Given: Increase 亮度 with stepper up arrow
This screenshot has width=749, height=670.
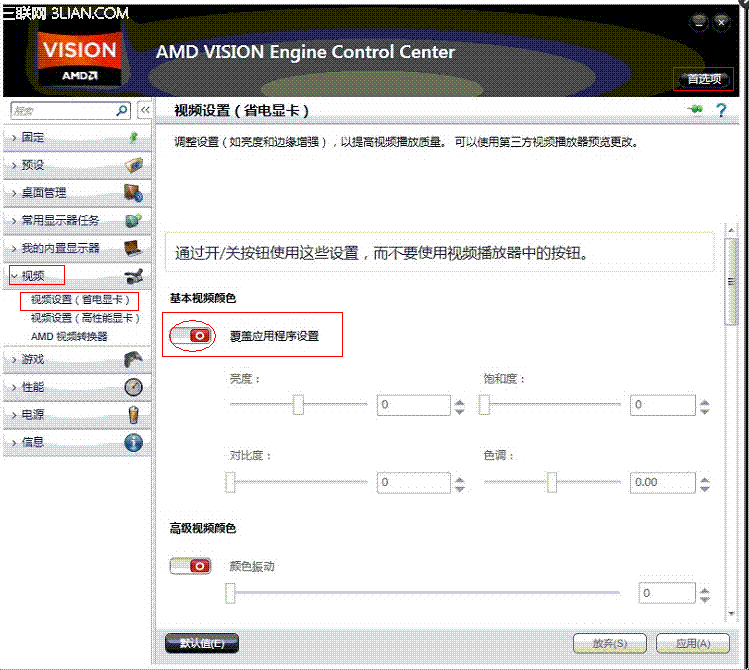Looking at the screenshot, I should [459, 402].
